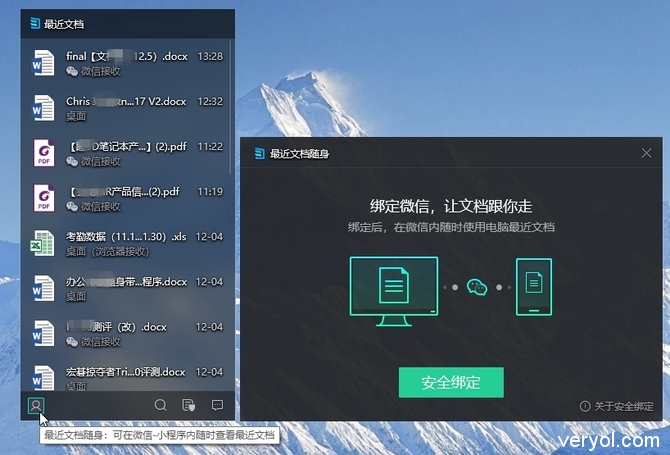The height and width of the screenshot is (455, 670).
Task: Click 桌面（浏览器接收）source label
Action: [x=108, y=252]
